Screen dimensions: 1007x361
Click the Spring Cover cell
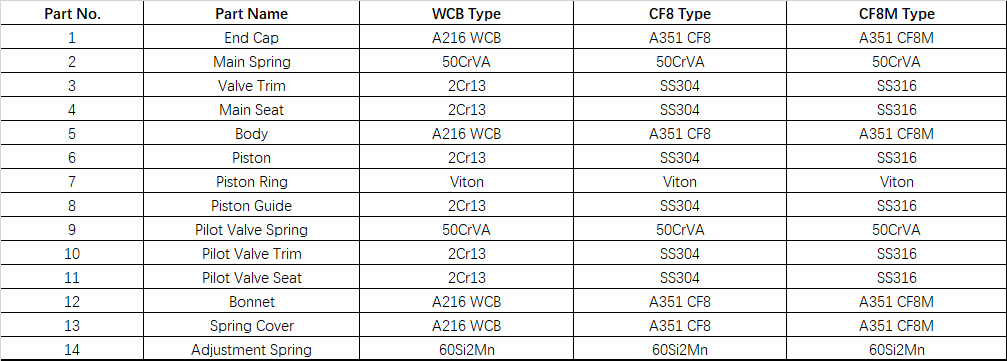[x=252, y=326]
